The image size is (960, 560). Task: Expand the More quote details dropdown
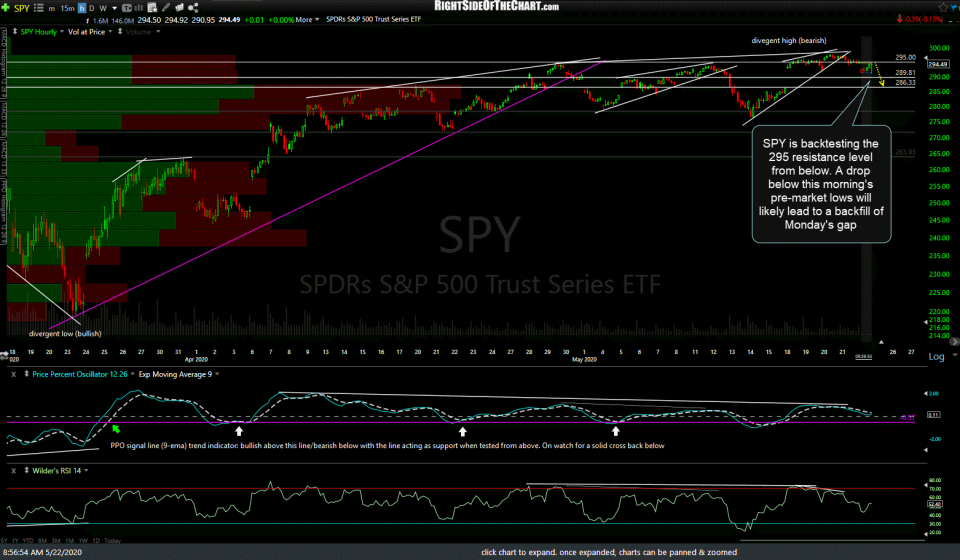click(307, 20)
